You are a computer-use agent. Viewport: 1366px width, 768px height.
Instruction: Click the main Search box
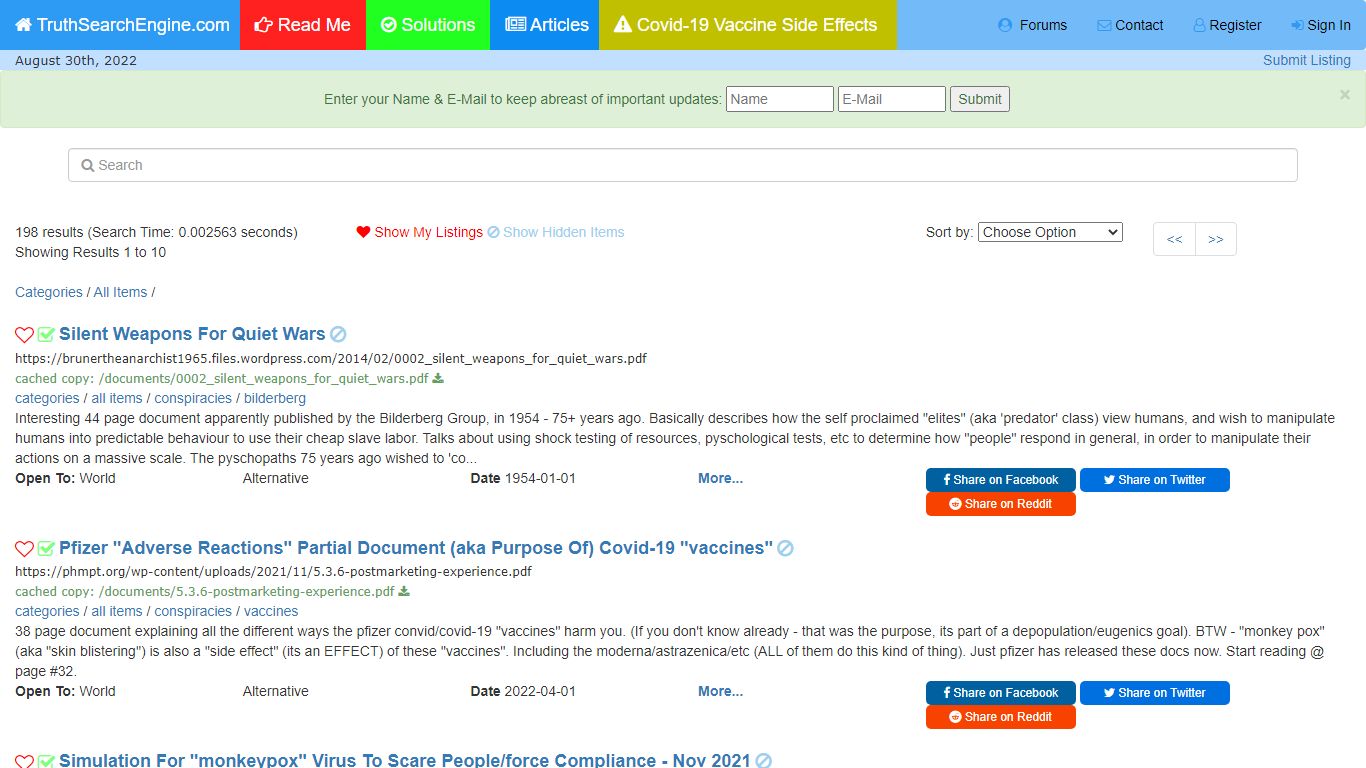[x=683, y=165]
